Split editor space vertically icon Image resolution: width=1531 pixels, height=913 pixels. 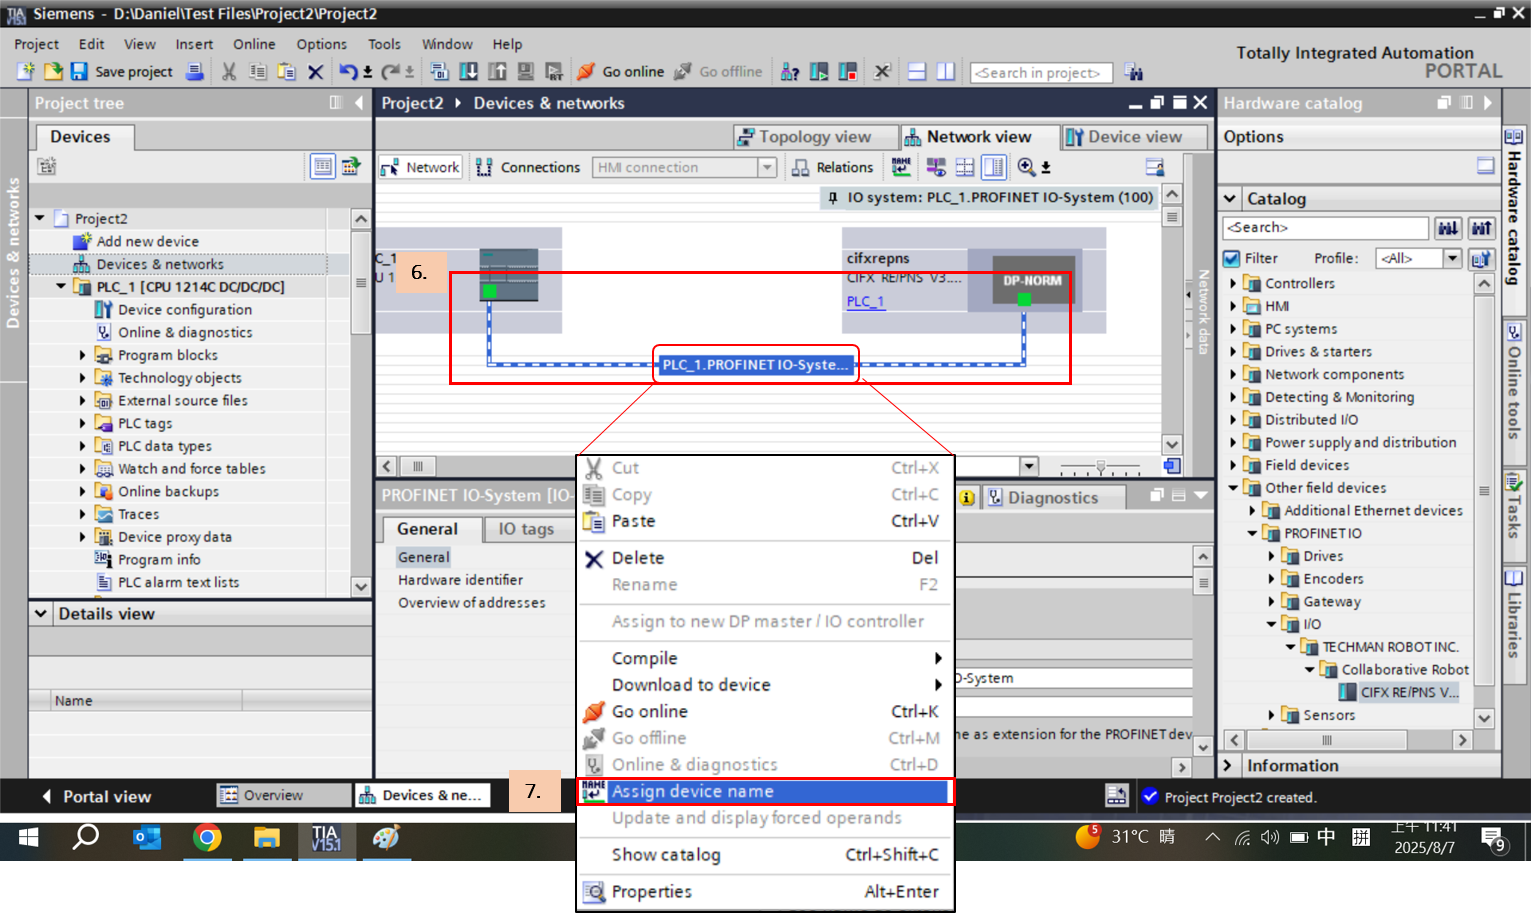946,72
